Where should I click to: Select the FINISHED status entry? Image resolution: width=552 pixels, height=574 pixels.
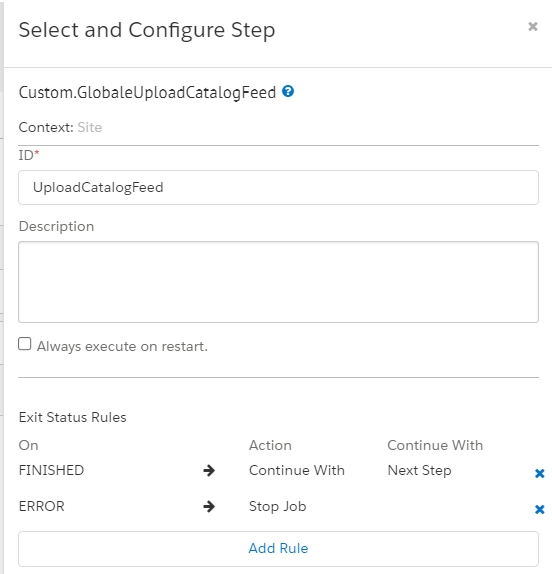coord(51,470)
